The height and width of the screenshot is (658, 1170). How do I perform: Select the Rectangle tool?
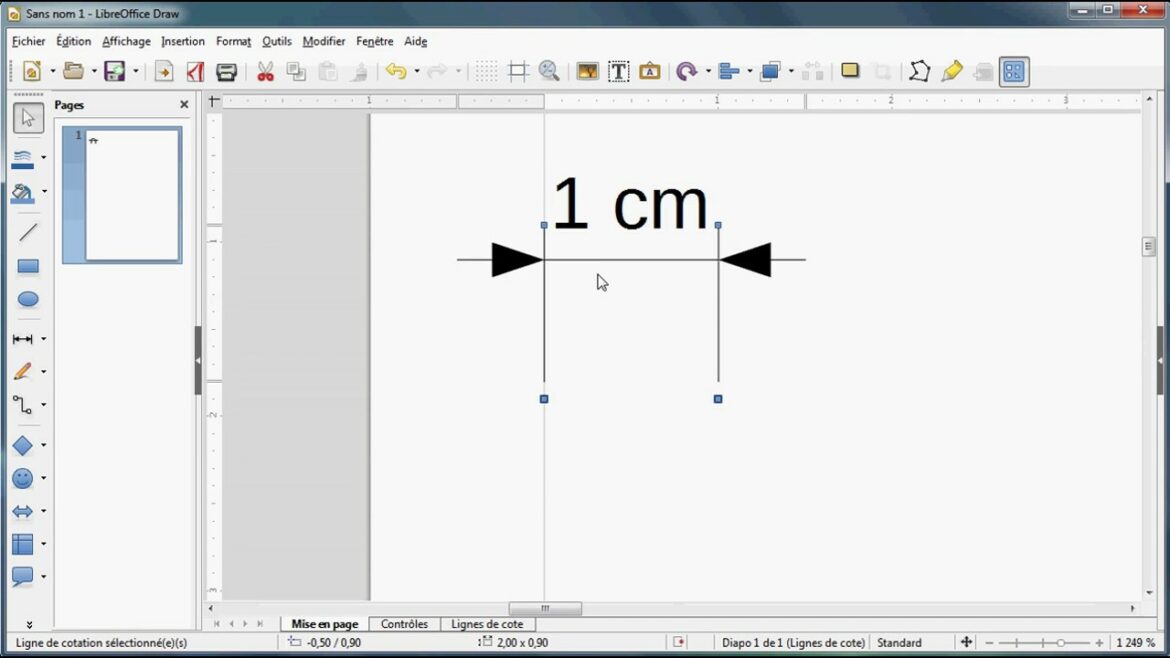[x=28, y=265]
